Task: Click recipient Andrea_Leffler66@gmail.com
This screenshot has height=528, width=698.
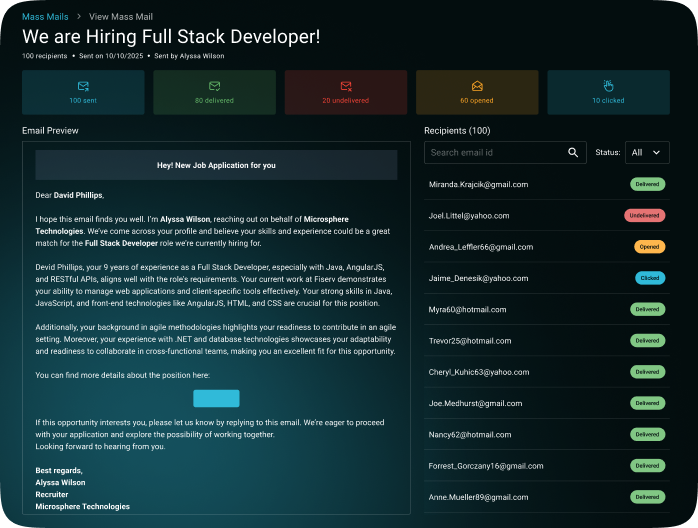Action: pos(481,247)
